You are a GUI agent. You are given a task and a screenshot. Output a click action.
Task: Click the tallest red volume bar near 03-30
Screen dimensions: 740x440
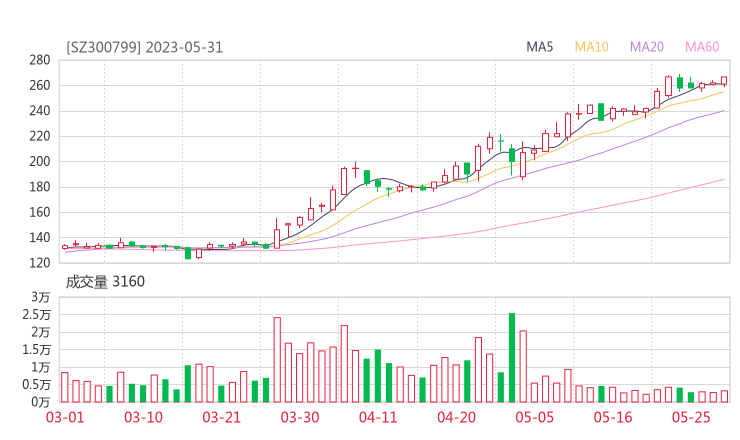tap(277, 360)
